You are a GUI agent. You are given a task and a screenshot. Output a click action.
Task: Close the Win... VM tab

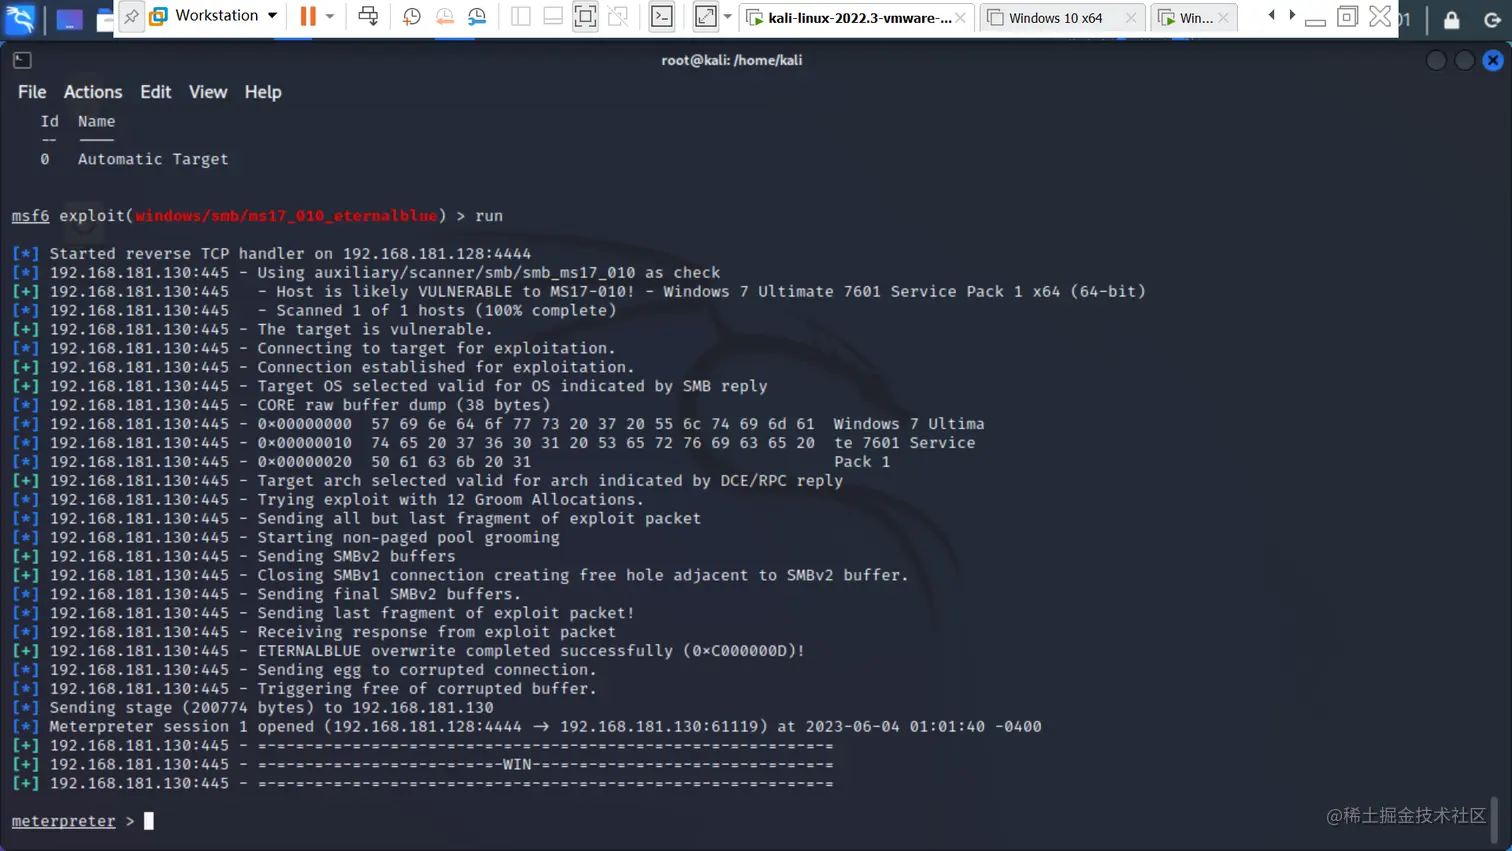point(1224,18)
